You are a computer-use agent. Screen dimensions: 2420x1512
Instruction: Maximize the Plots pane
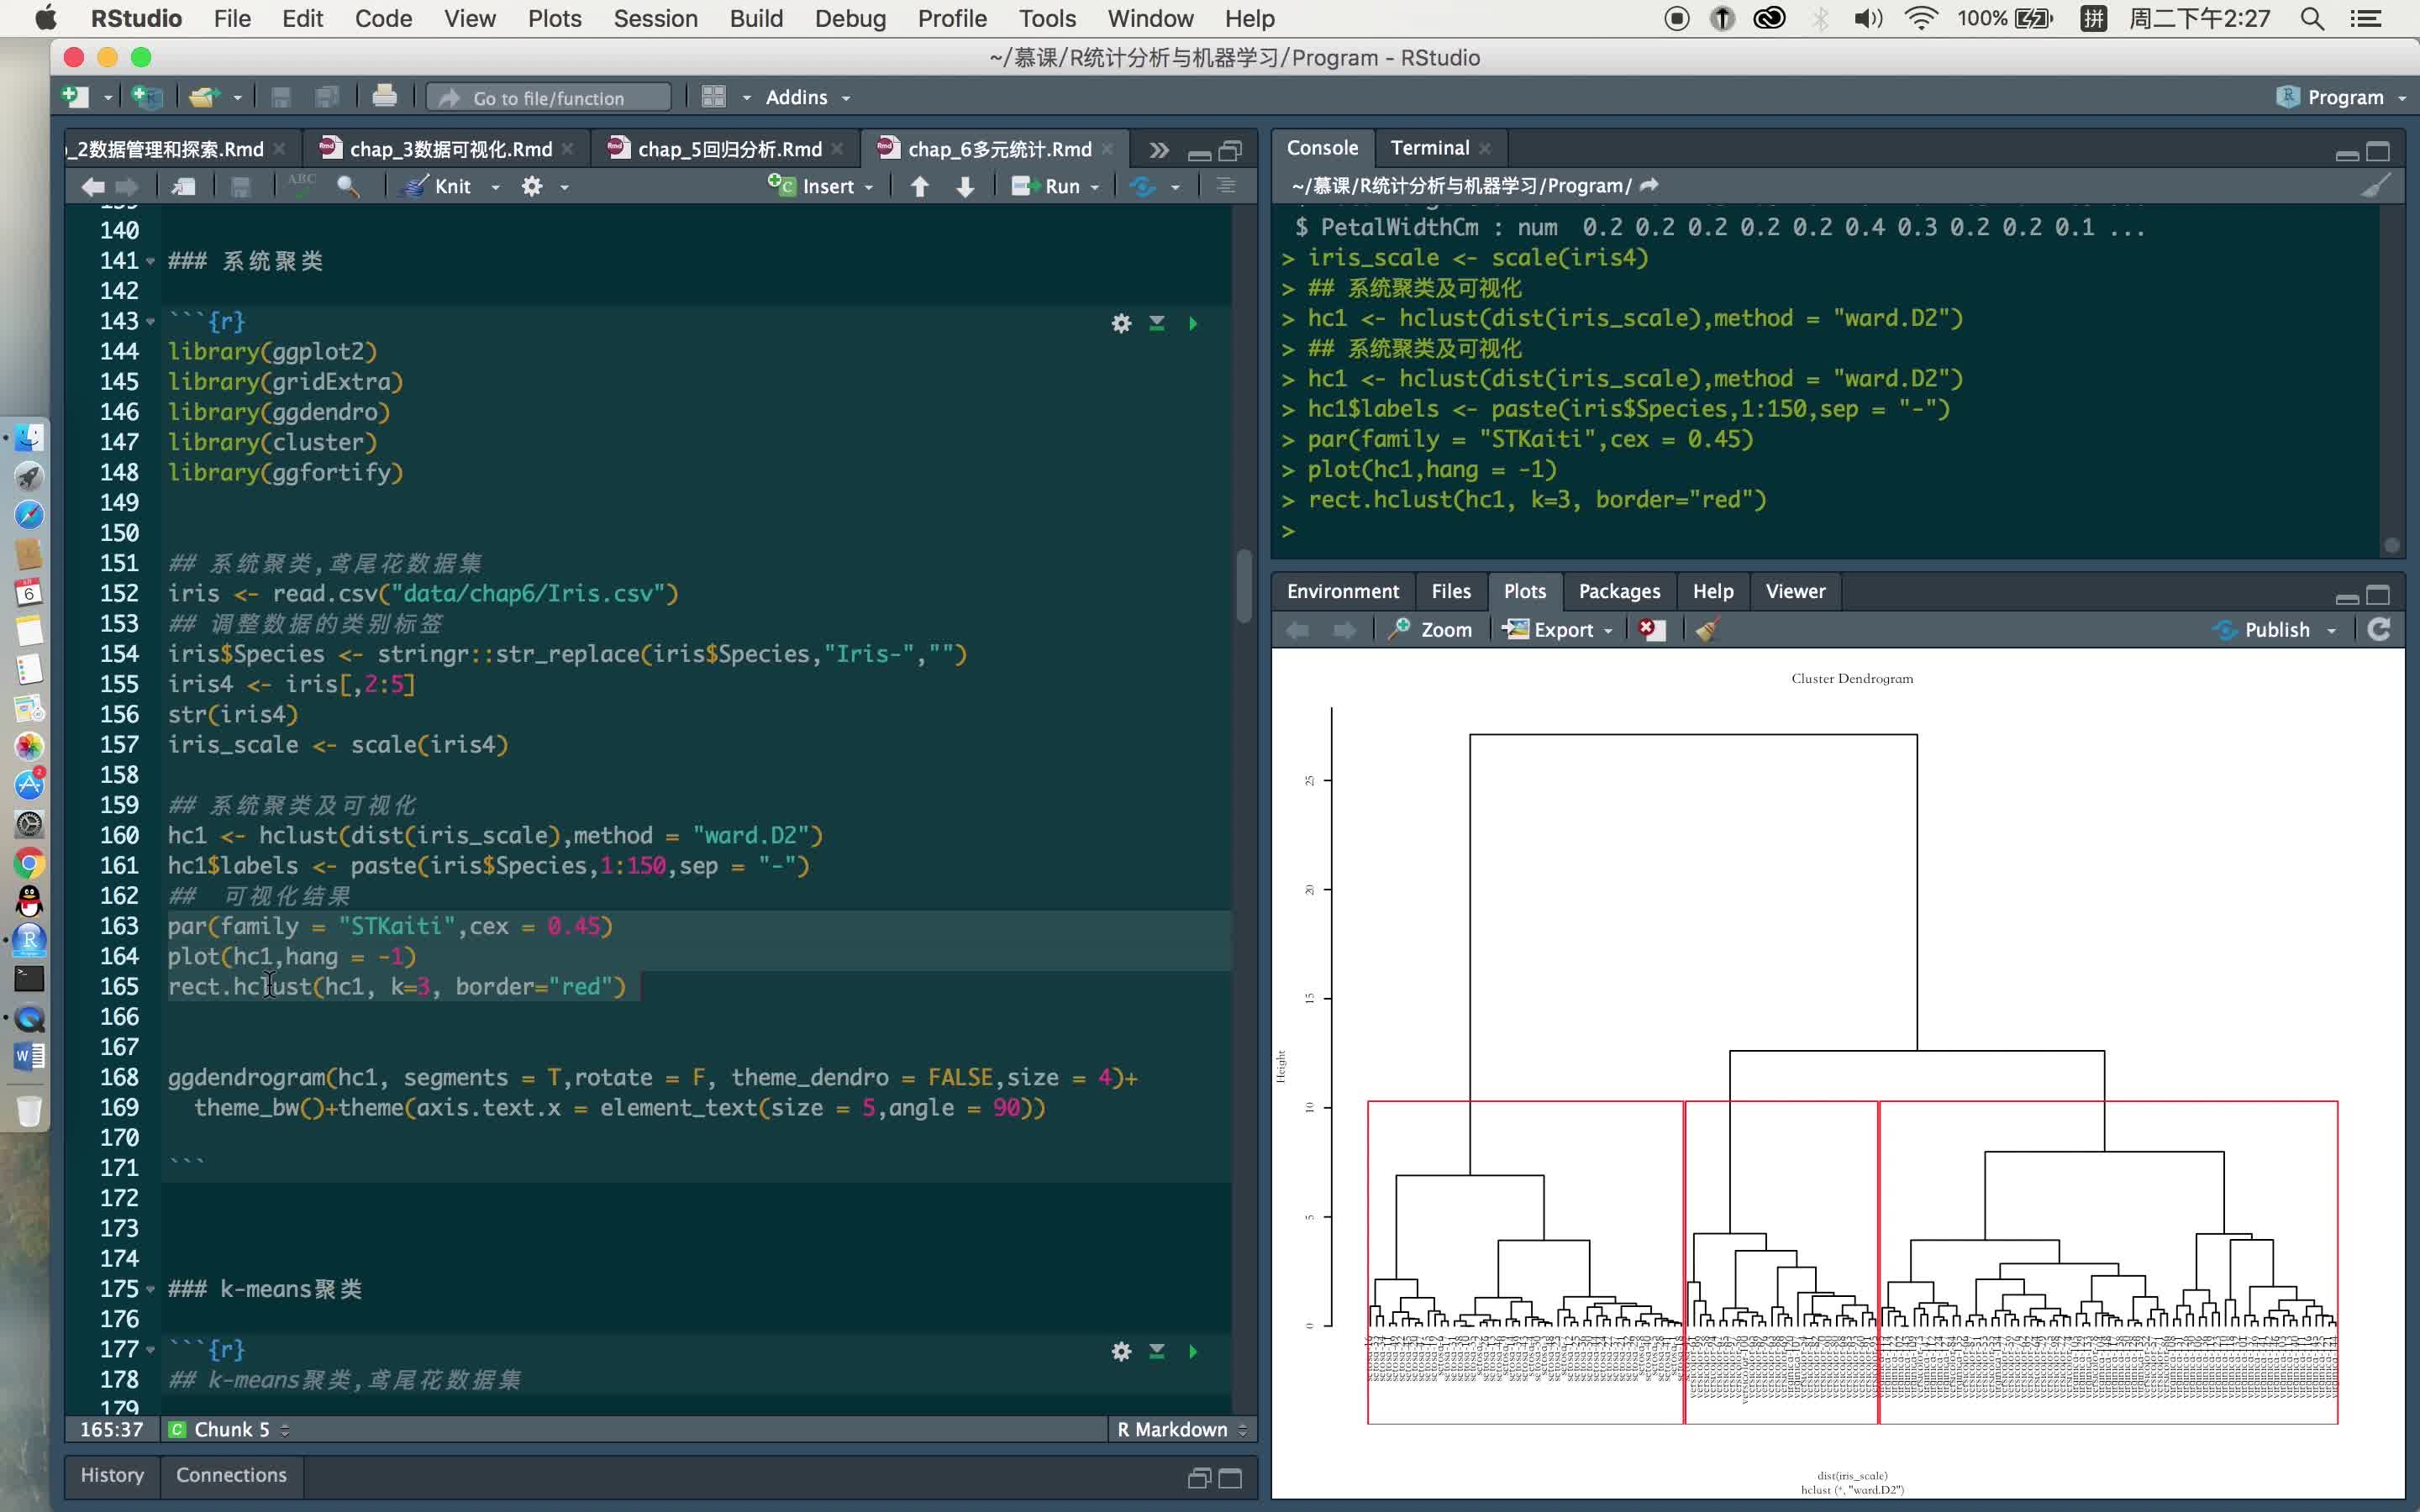point(2378,595)
